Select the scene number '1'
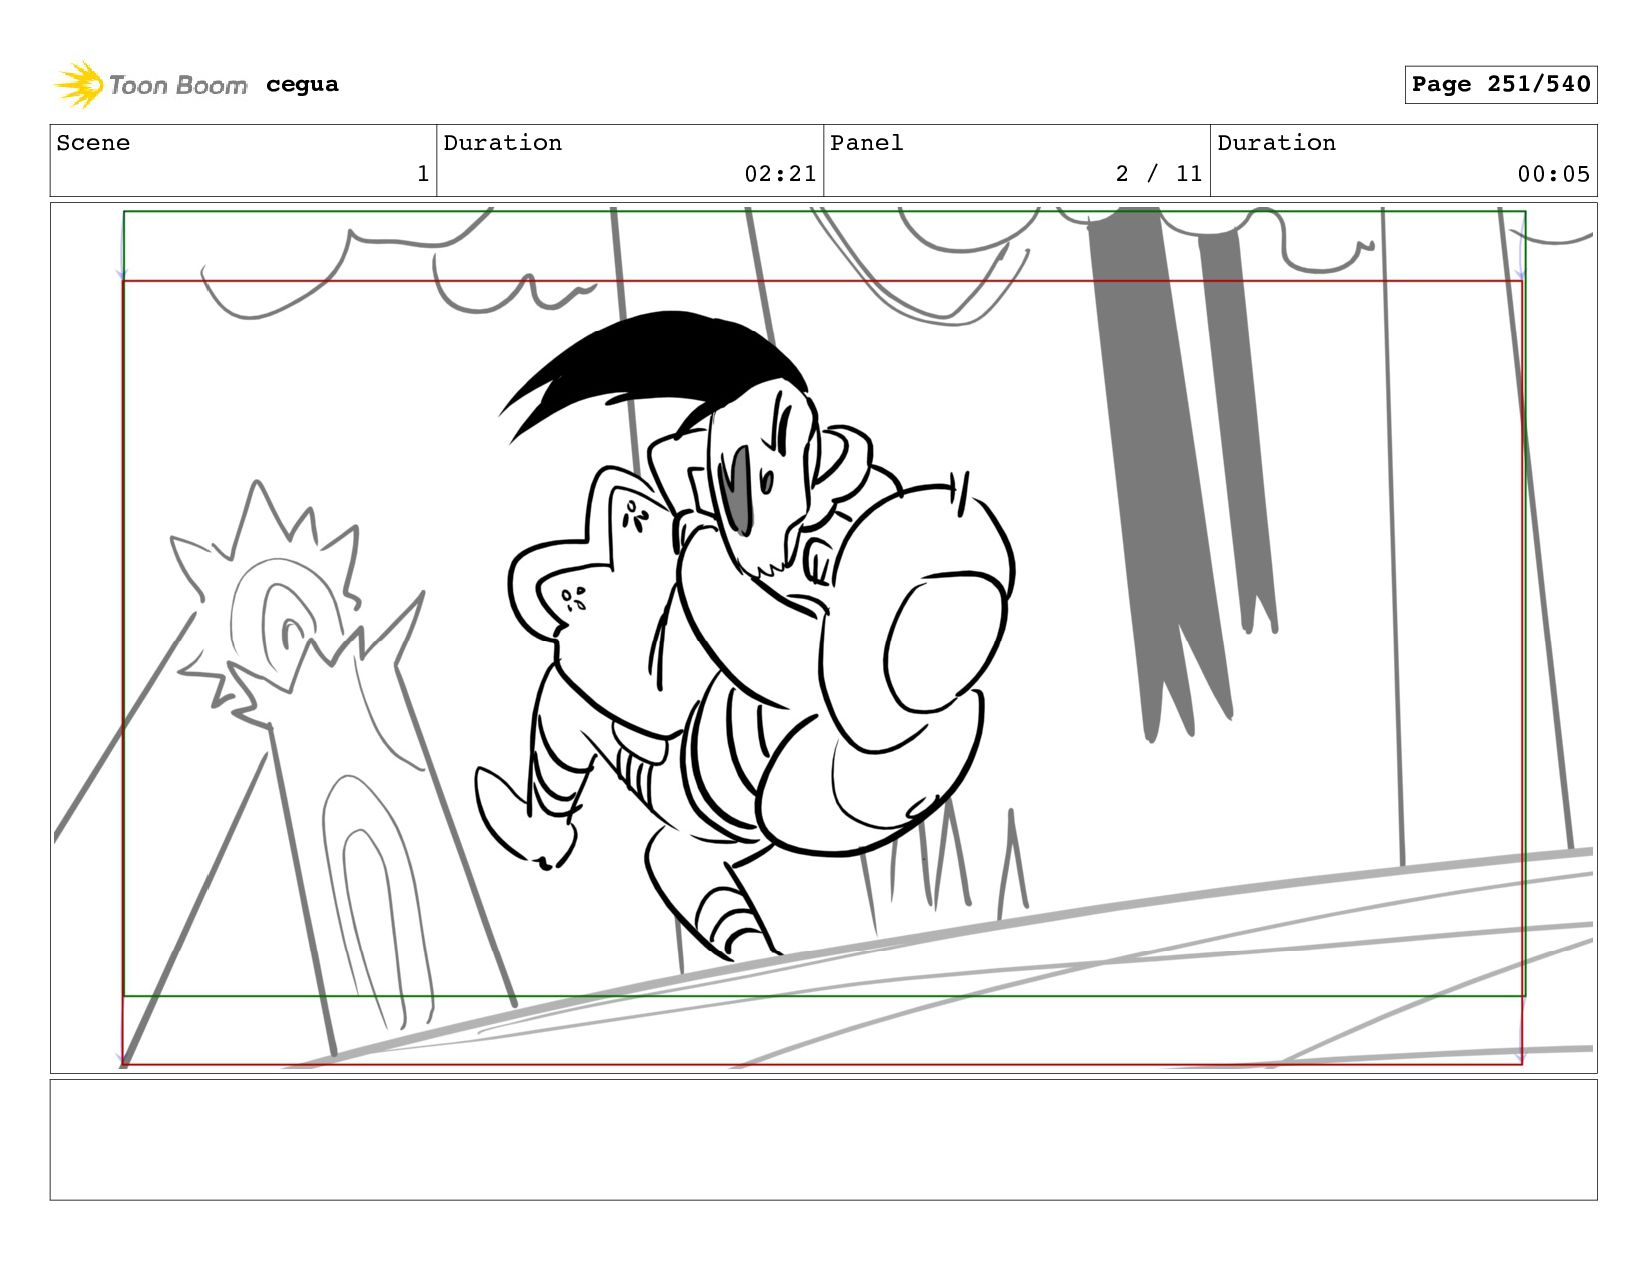This screenshot has width=1650, height=1275. (x=423, y=174)
